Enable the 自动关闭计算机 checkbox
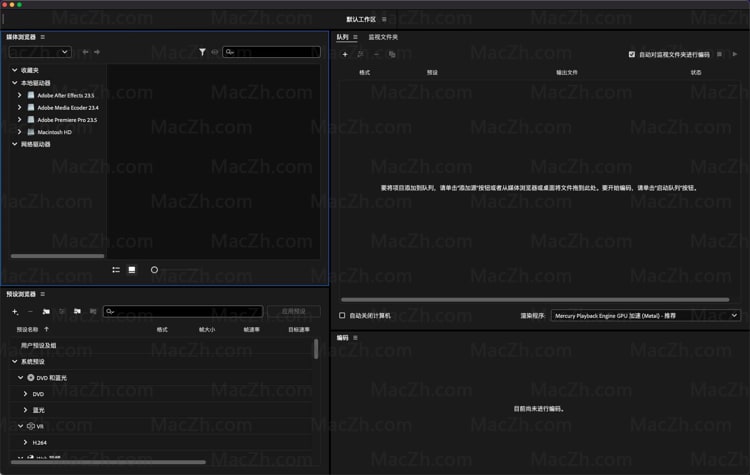 (x=342, y=316)
